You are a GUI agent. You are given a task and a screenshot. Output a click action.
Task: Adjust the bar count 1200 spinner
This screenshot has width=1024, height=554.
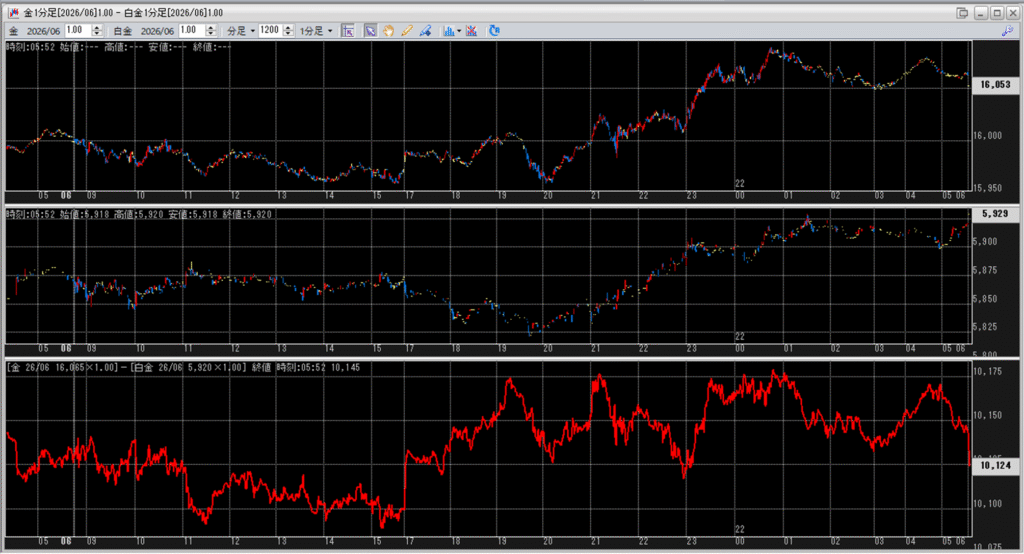coord(289,31)
